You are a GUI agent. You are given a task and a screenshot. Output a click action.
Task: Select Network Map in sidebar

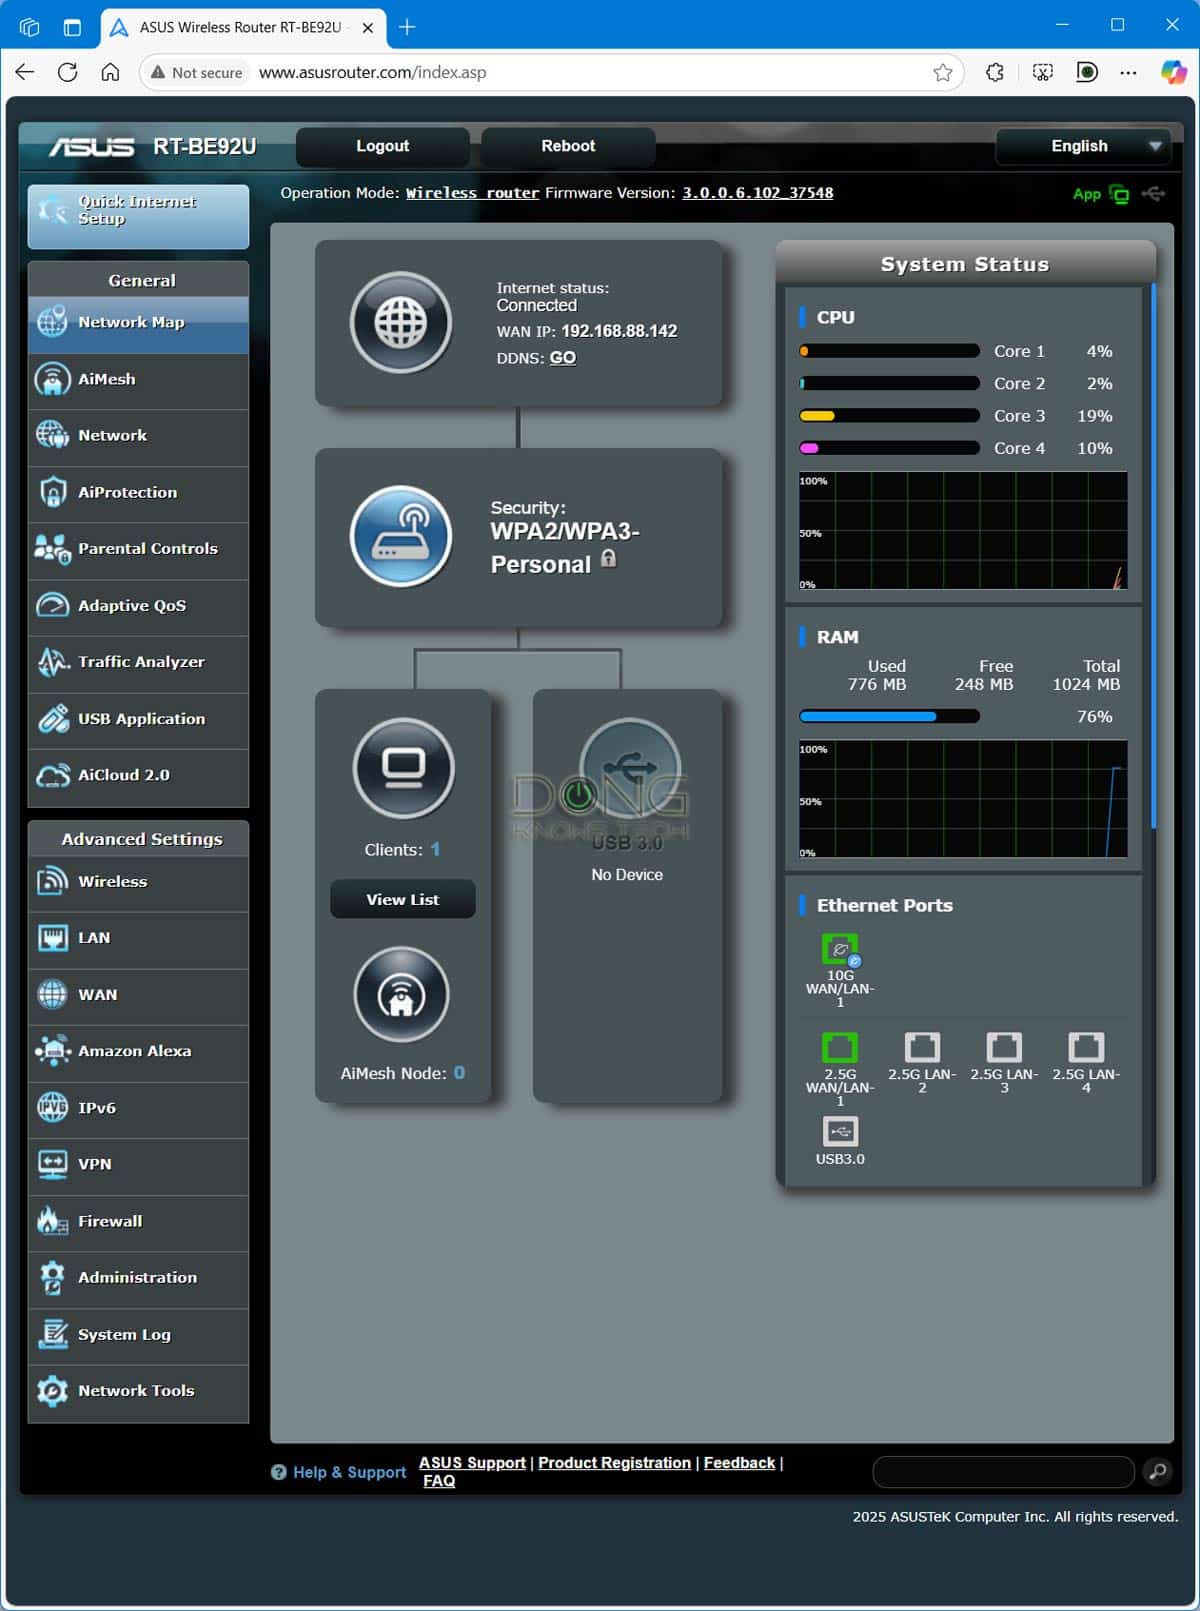pos(138,323)
